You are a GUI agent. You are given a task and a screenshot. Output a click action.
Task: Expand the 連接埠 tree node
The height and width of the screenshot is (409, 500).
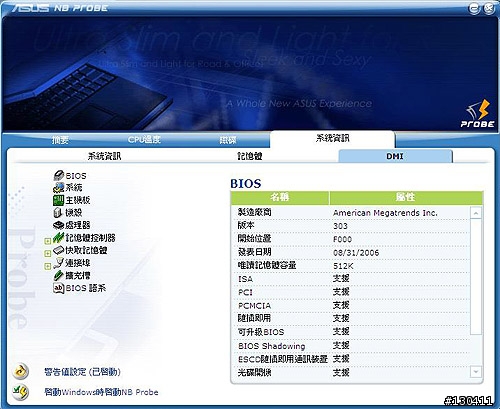(48, 266)
